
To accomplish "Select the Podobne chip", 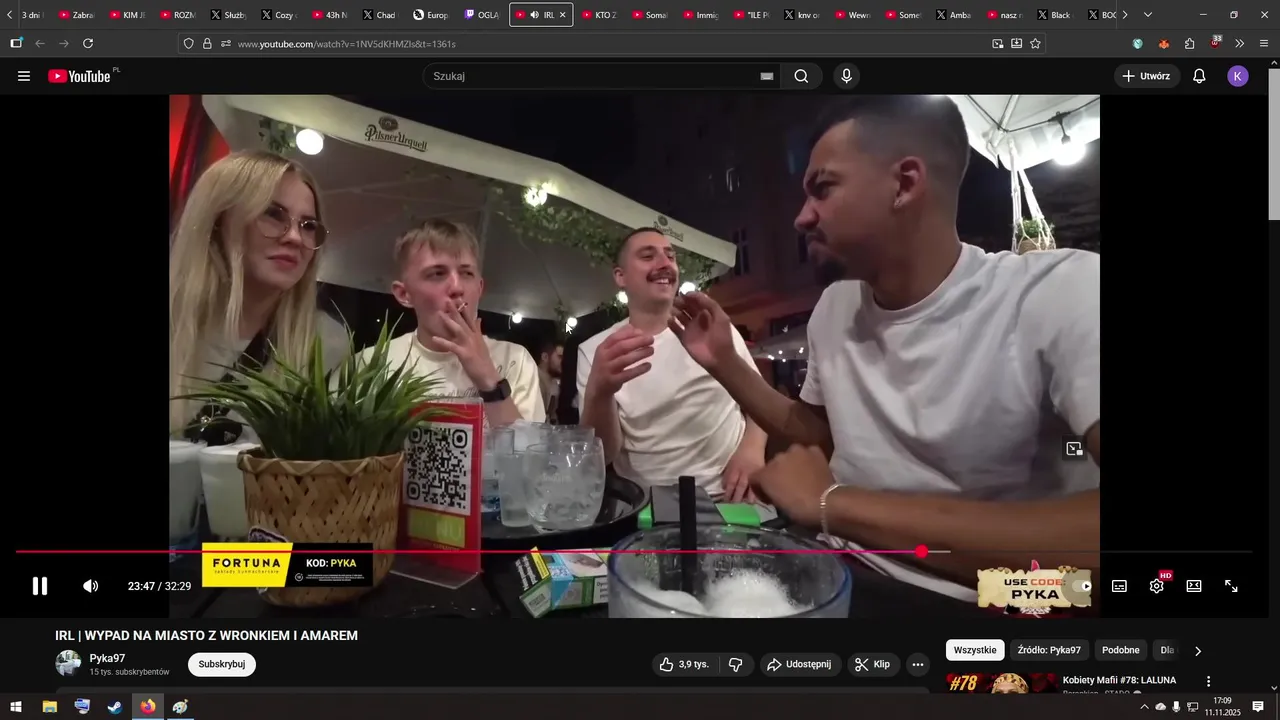I will 1121,650.
